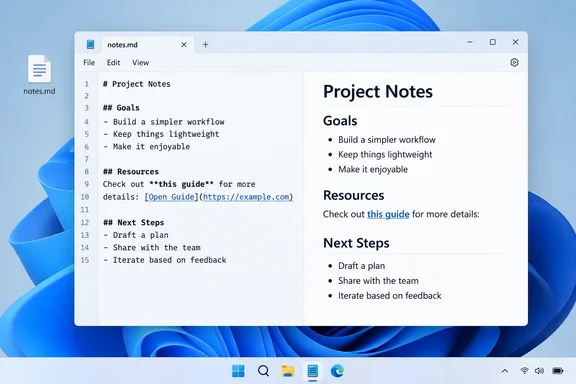
Task: Click '## Next Steps' line in editor
Action: point(134,222)
